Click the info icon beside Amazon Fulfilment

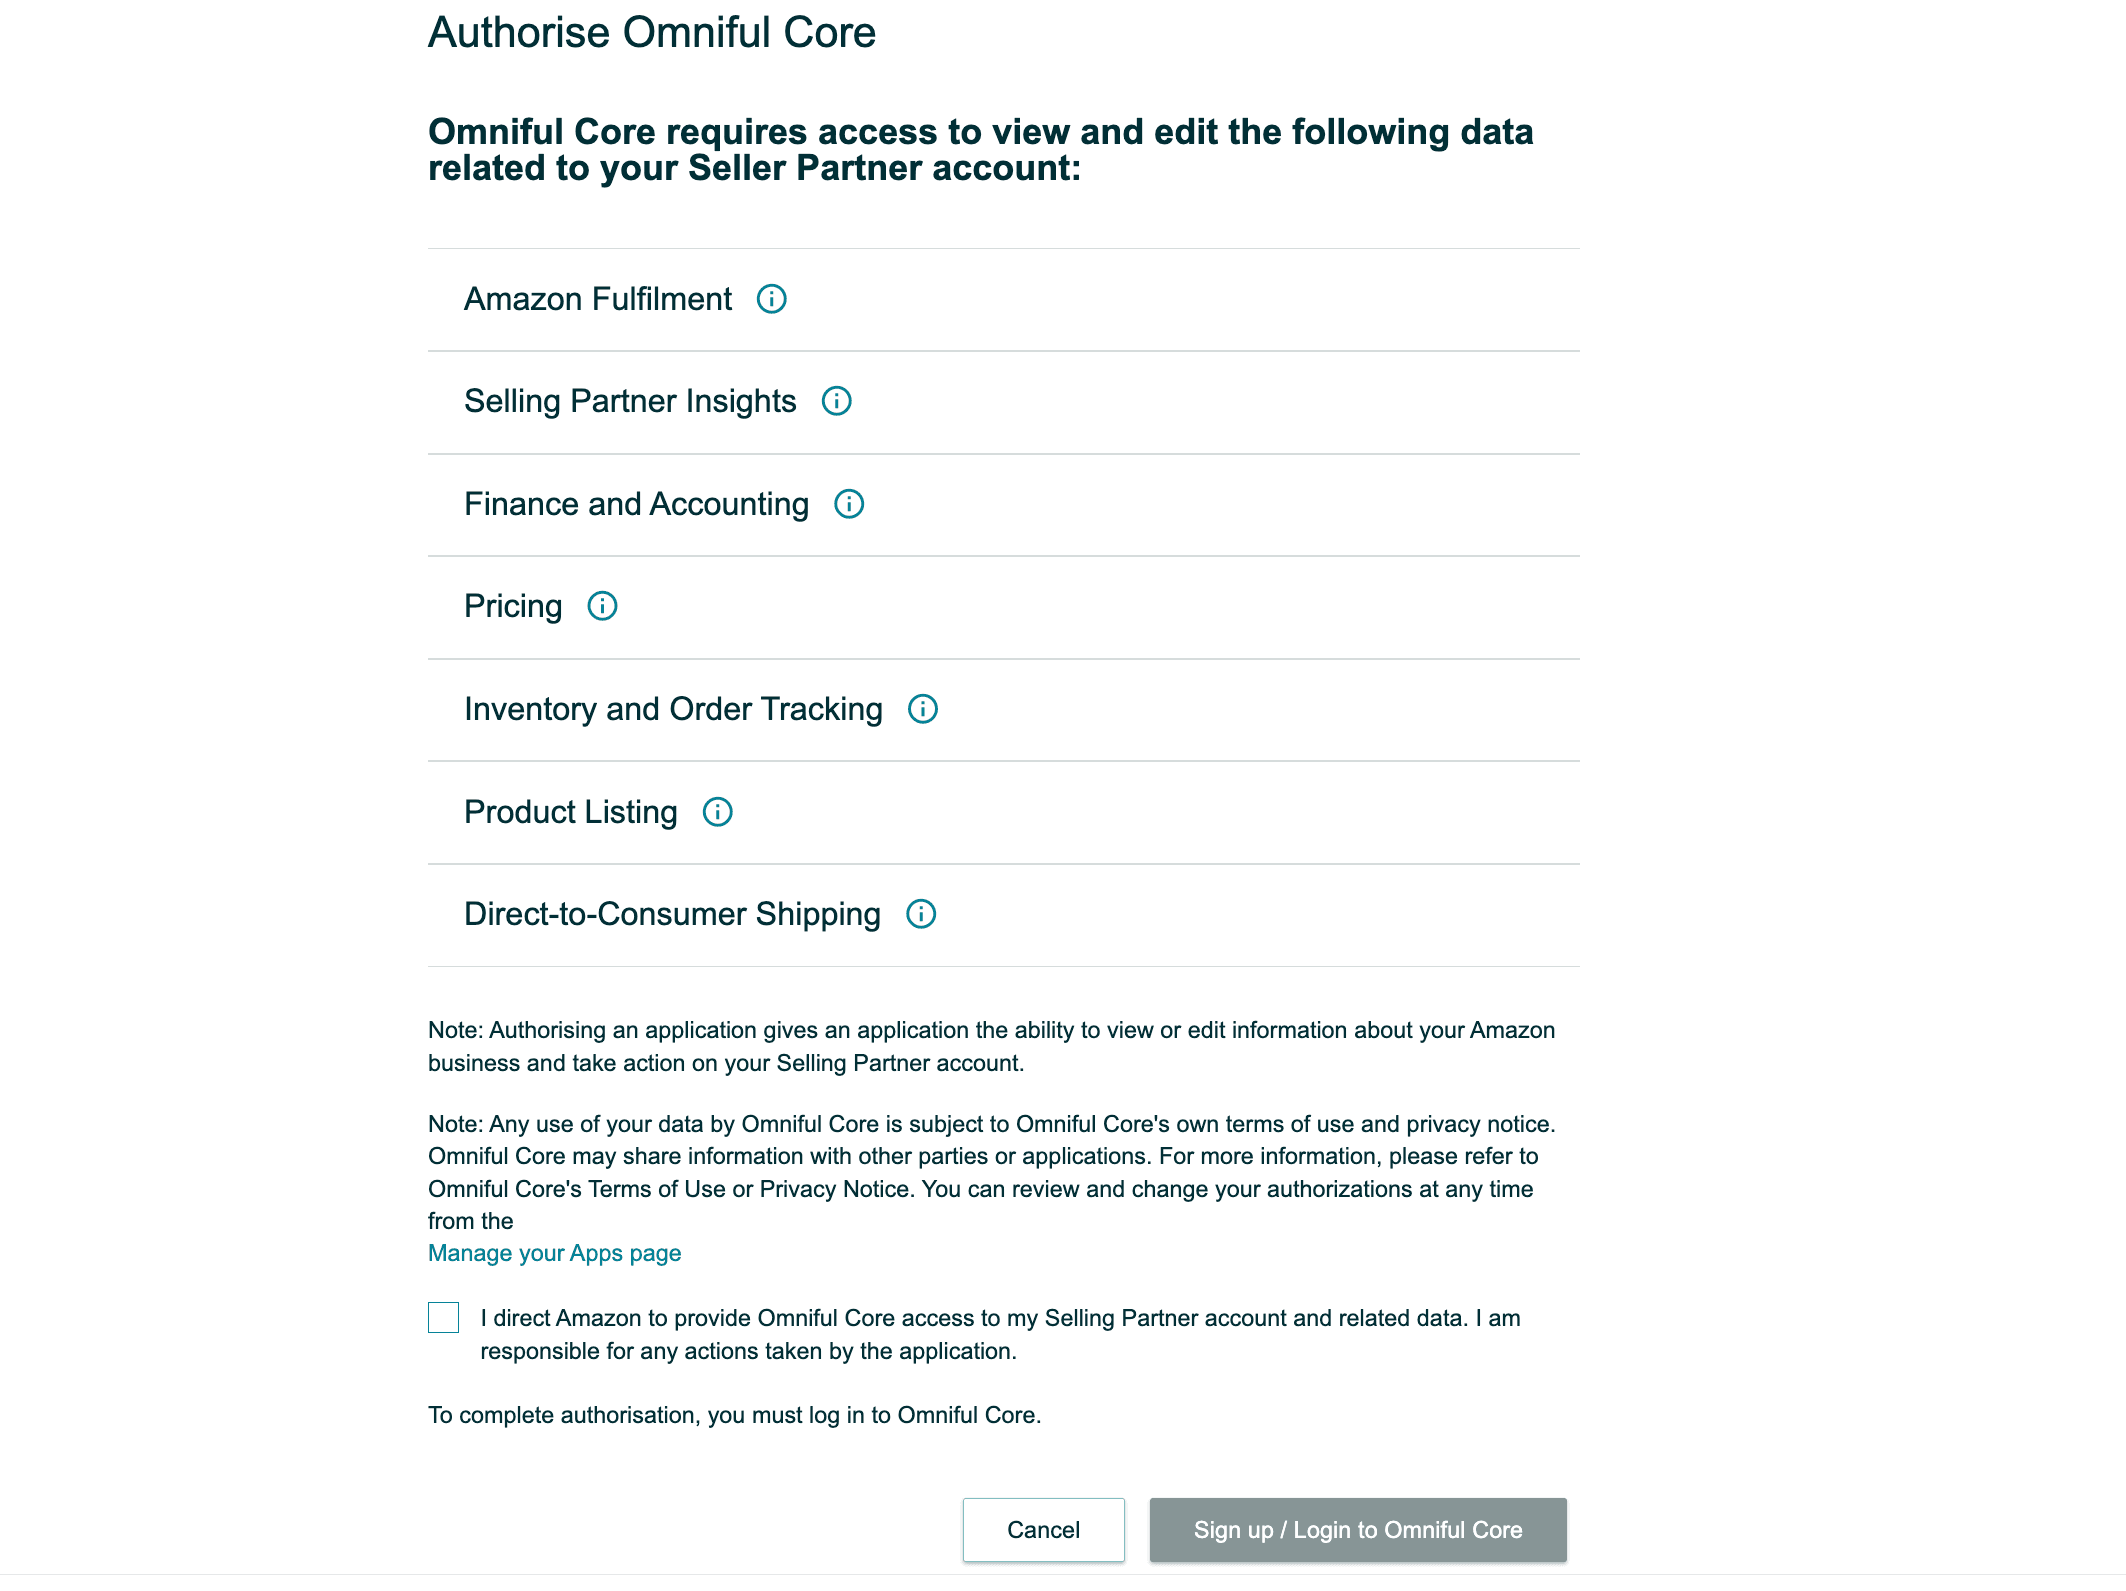[x=771, y=299]
